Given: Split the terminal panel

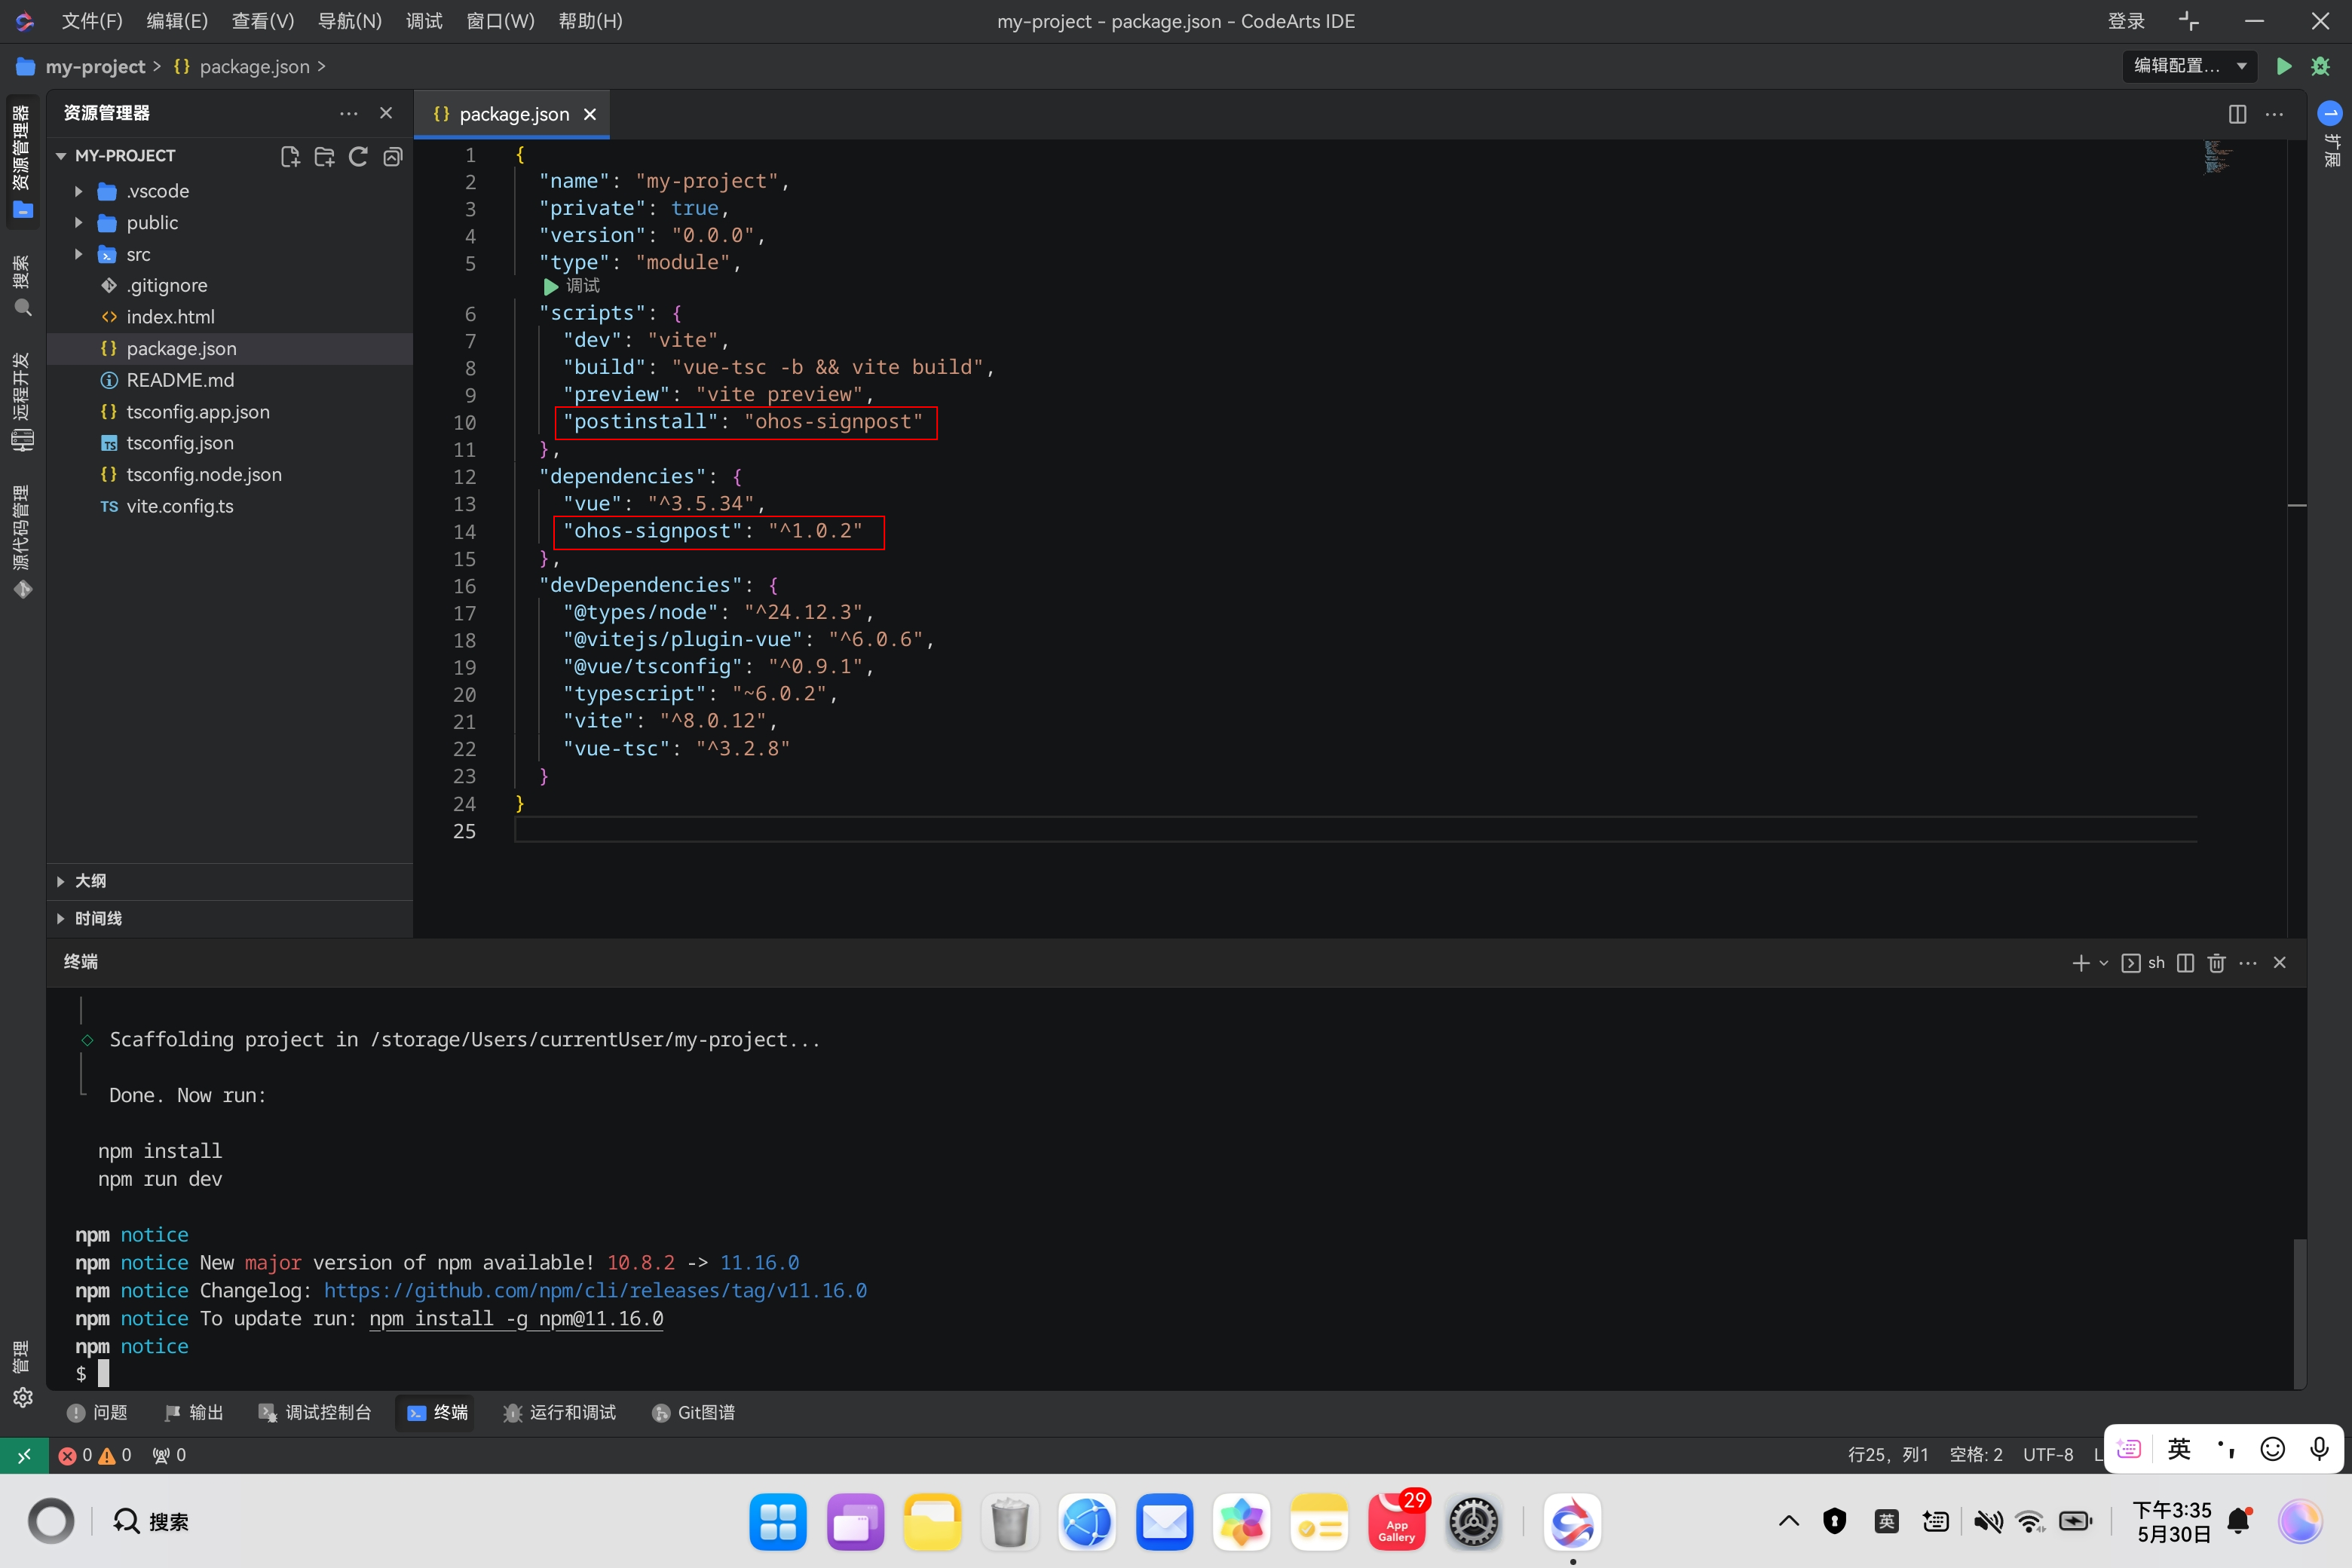Looking at the screenshot, I should pos(2185,963).
